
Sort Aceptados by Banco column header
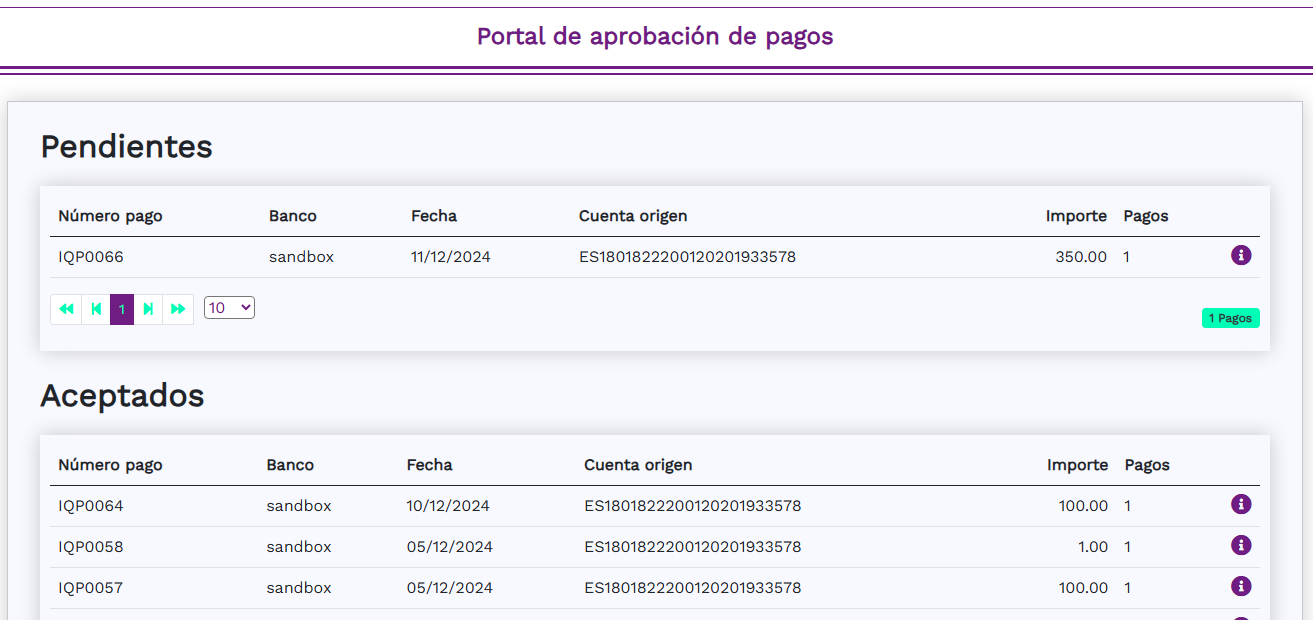(x=290, y=465)
